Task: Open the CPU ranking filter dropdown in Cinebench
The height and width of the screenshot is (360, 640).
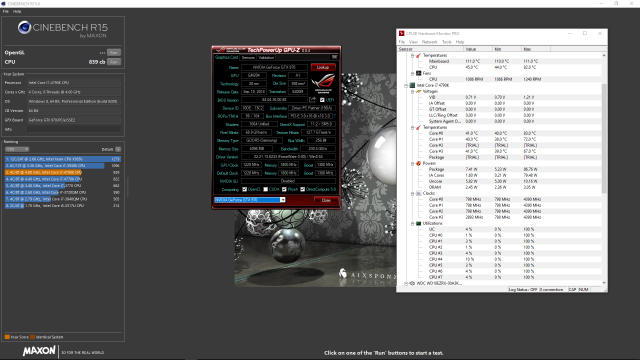Action: (x=17, y=149)
